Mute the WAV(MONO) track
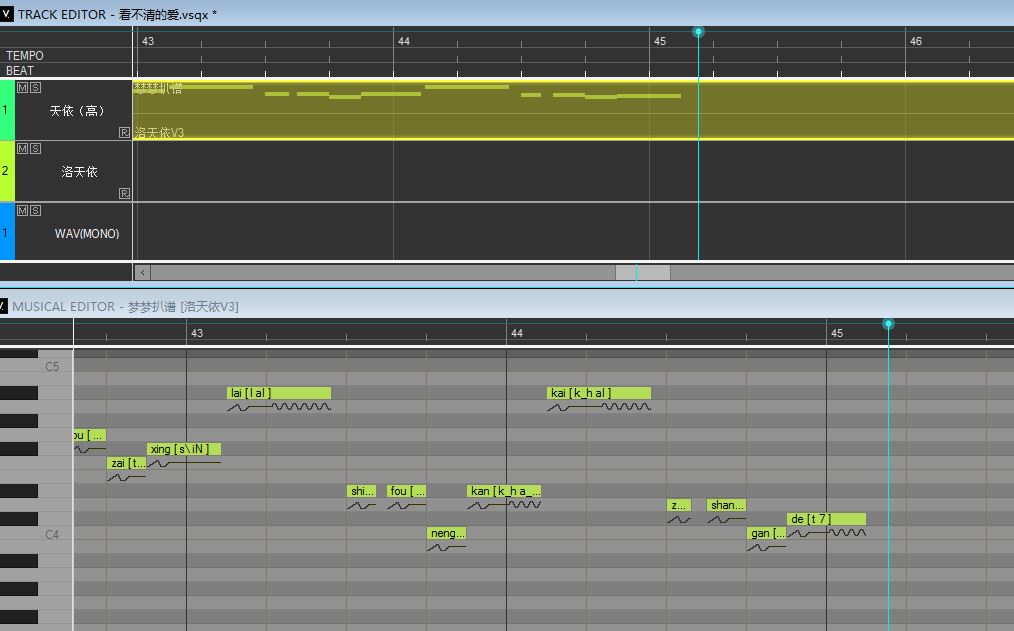The height and width of the screenshot is (631, 1014). (x=22, y=210)
